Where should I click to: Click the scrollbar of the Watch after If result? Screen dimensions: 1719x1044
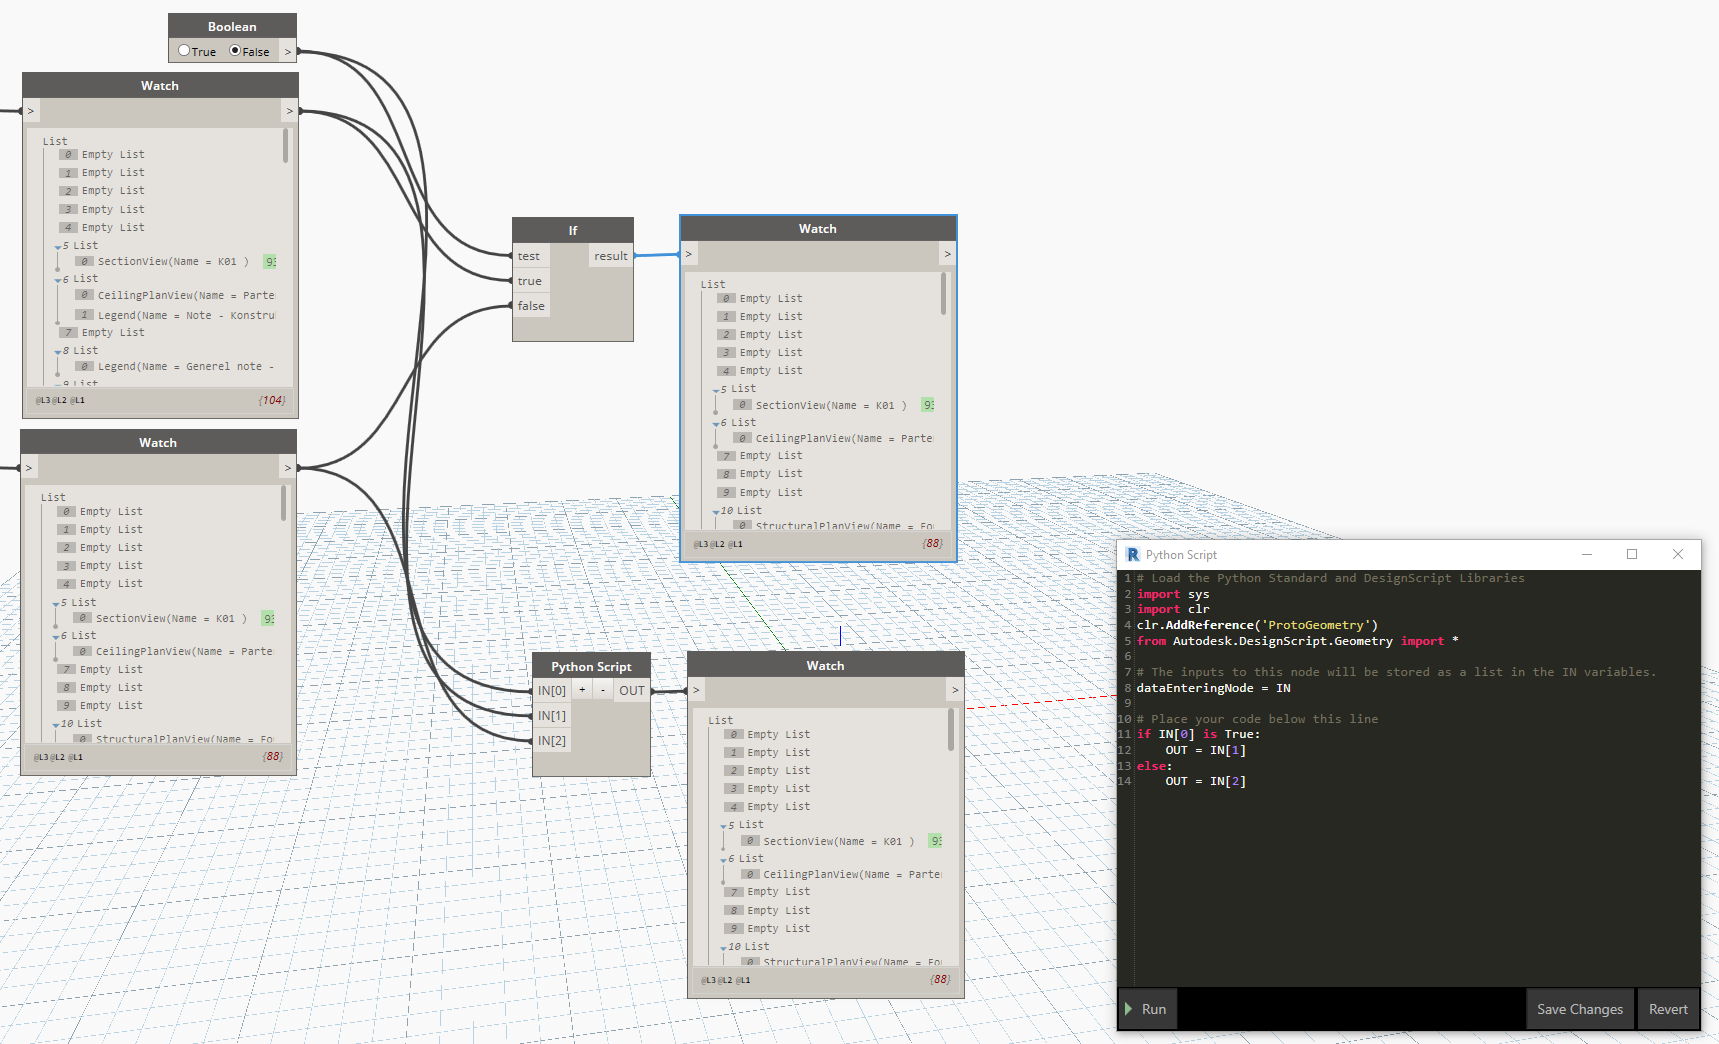[x=943, y=294]
